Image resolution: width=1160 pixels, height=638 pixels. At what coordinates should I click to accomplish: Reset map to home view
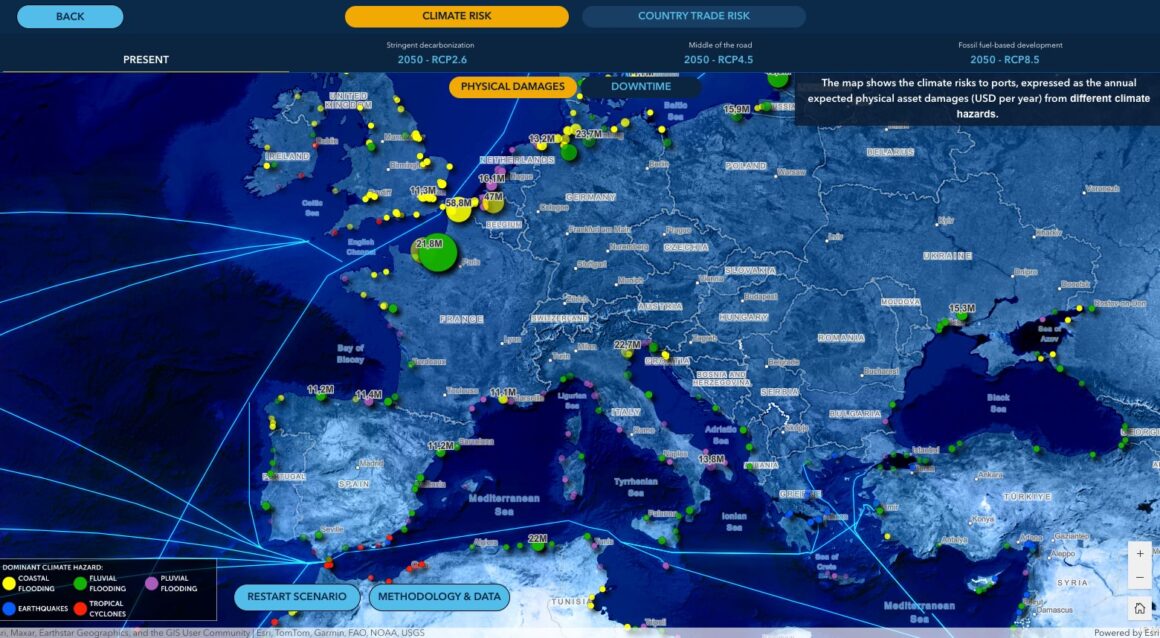1139,607
